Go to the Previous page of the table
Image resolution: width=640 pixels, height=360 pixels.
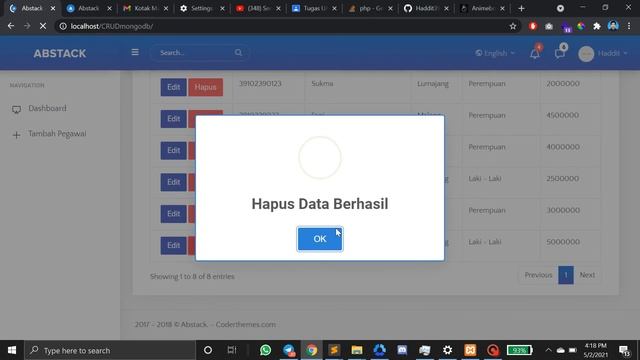coord(538,275)
